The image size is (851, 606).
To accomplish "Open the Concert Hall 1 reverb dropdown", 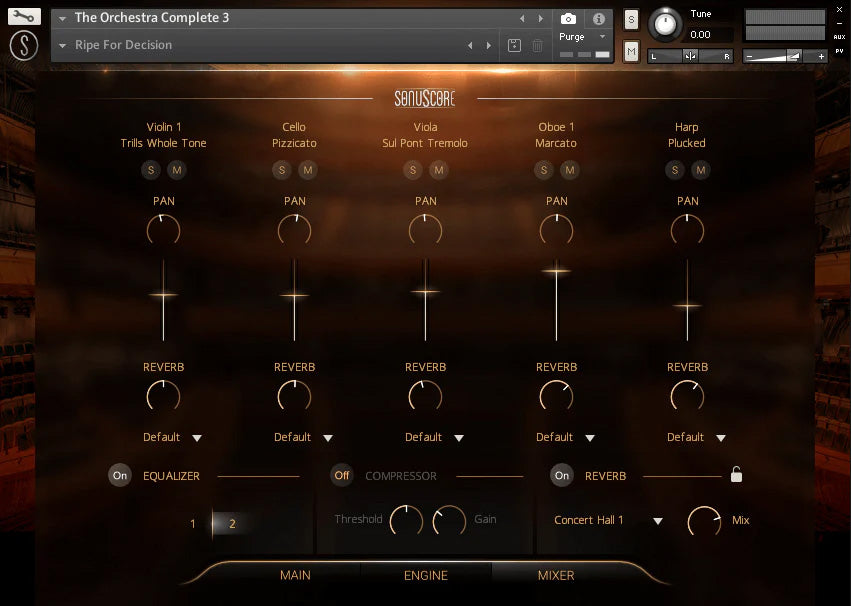I will [x=608, y=520].
